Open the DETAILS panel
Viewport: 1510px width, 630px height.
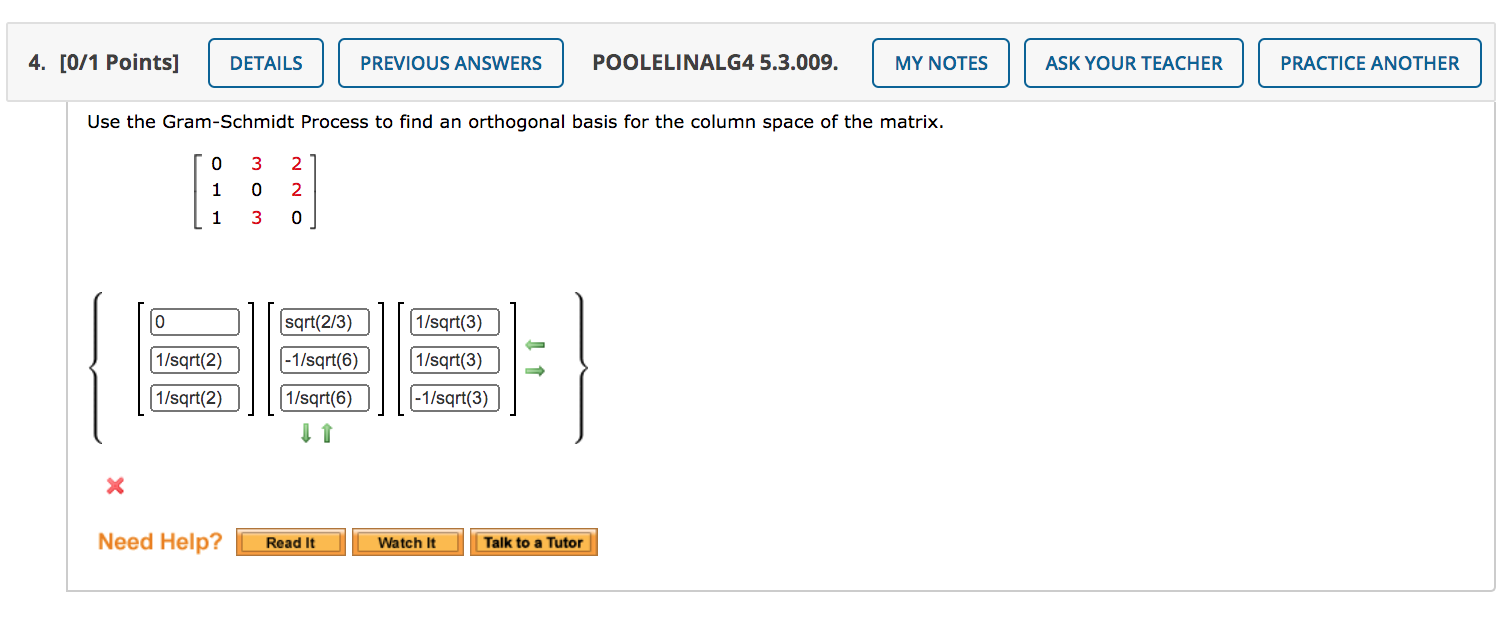pyautogui.click(x=265, y=62)
